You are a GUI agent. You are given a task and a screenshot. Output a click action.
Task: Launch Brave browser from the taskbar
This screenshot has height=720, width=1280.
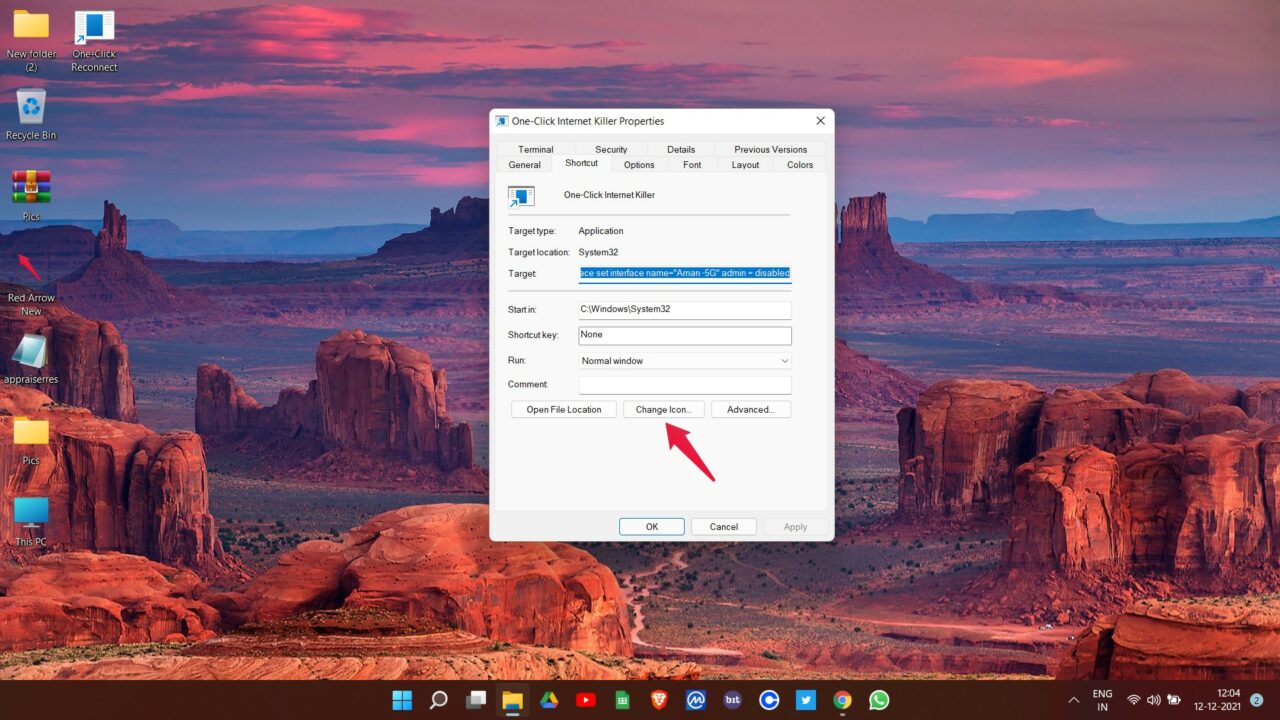[x=659, y=700]
